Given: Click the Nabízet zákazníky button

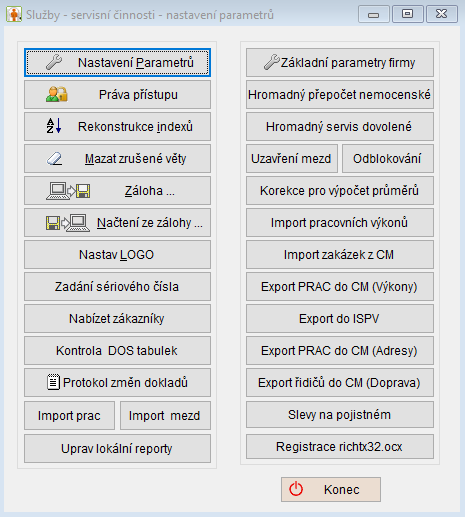Looking at the screenshot, I should (117, 319).
